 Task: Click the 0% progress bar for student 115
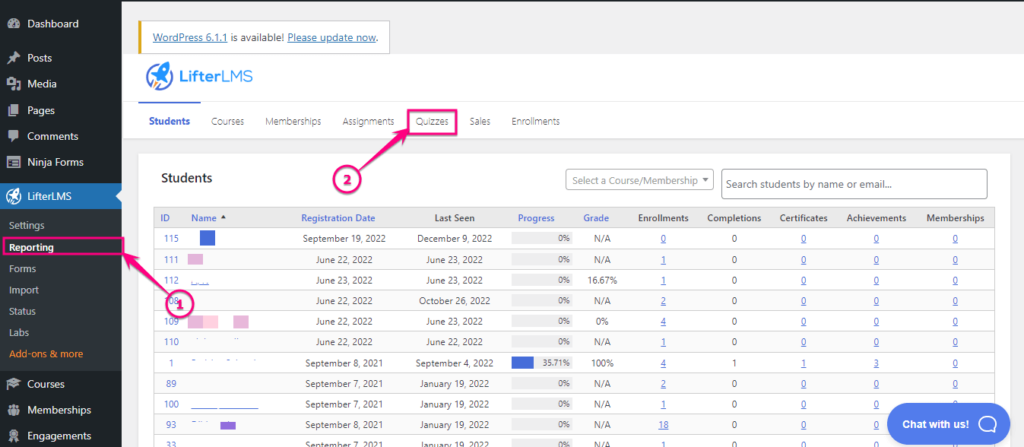tap(541, 239)
